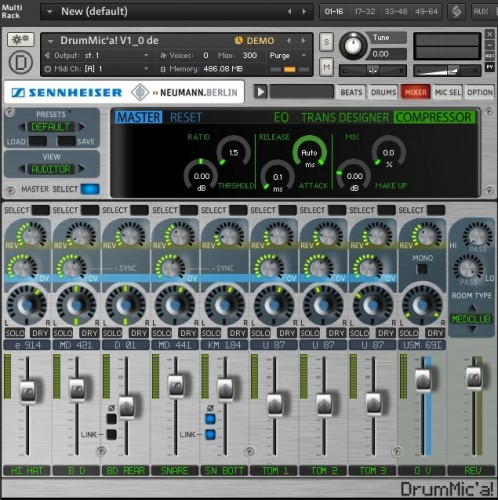Click the Mix knob showing 0.0 %
Image resolution: width=498 pixels, height=500 pixels.
pos(388,152)
